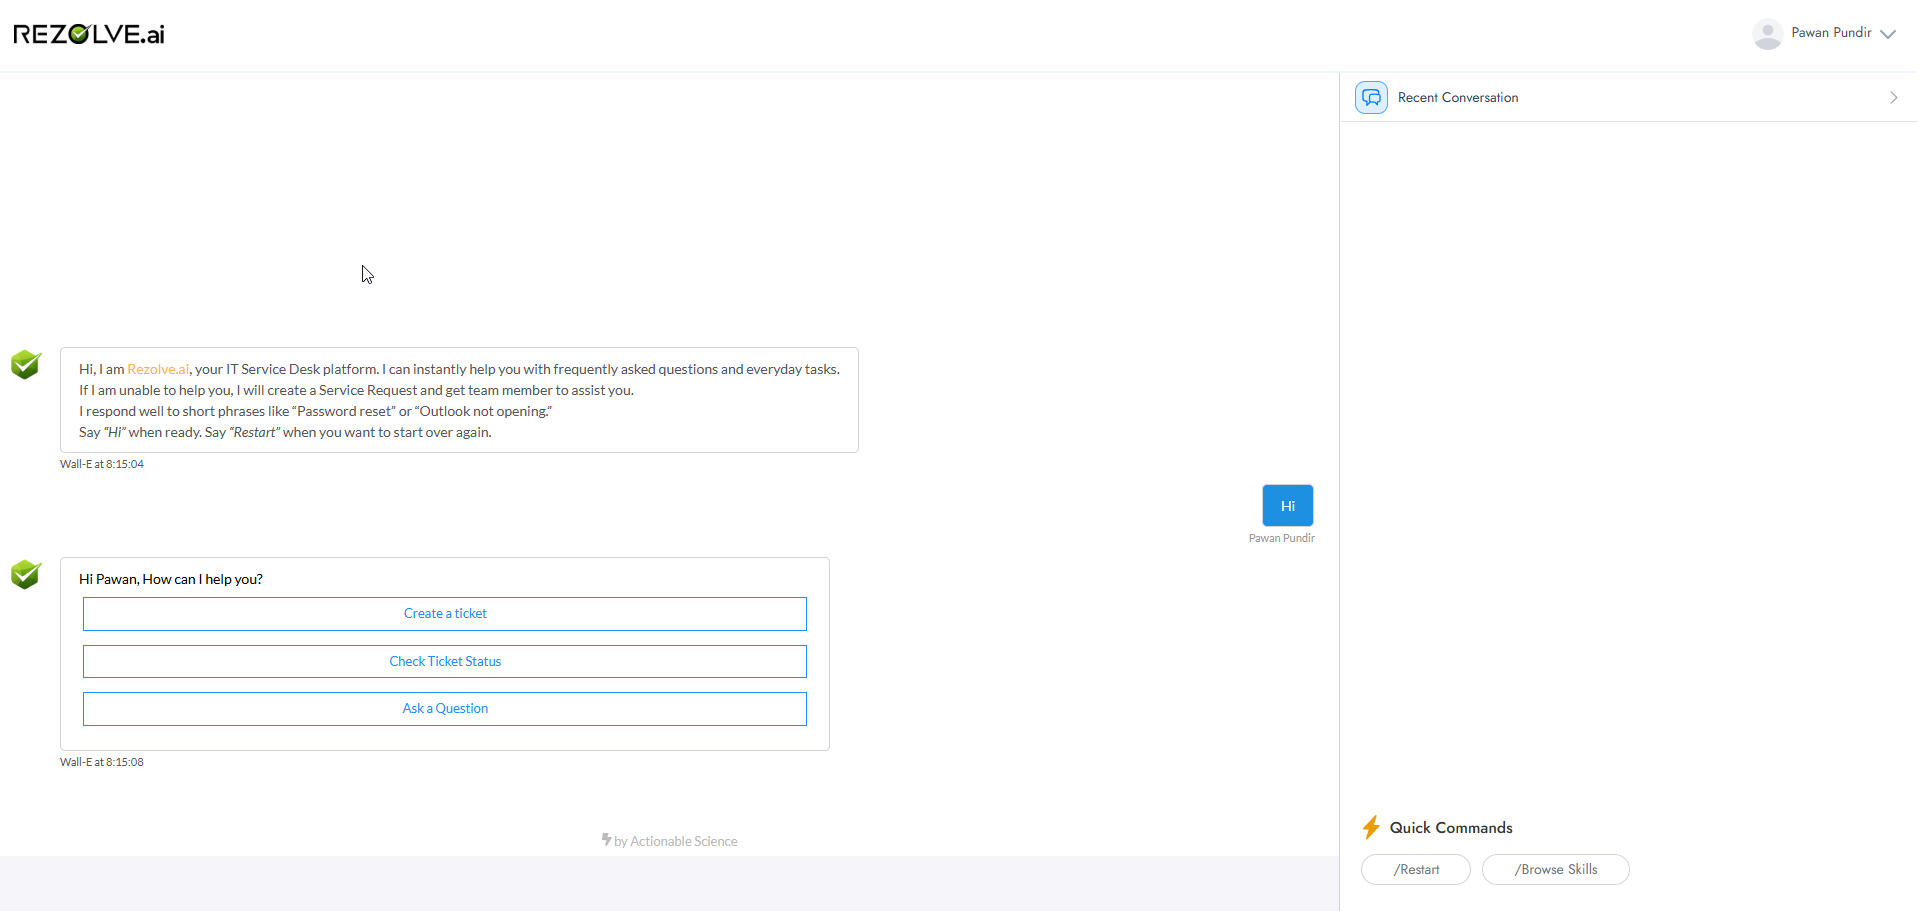Screen dimensions: 1919x911
Task: Click the line mentioning 'Password reset' phrases
Action: tap(316, 411)
